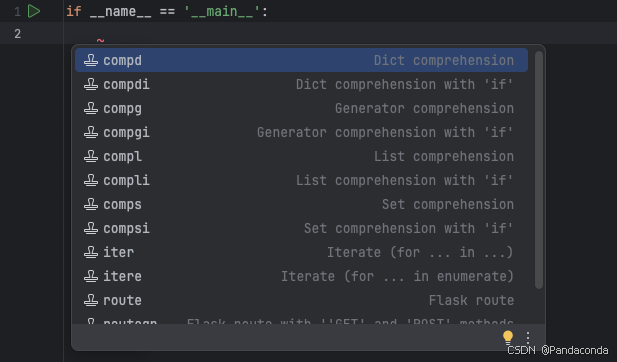617x362 pixels.
Task: Choose the compdi completion entry
Action: (301, 84)
